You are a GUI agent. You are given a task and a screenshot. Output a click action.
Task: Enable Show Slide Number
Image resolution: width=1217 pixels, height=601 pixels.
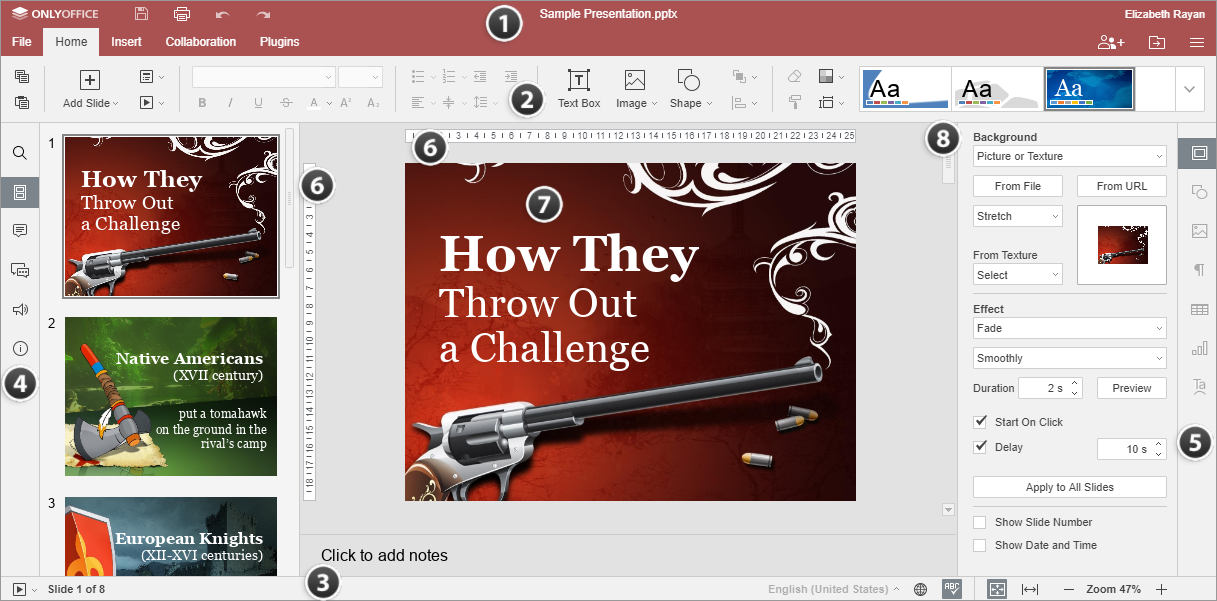pyautogui.click(x=979, y=522)
